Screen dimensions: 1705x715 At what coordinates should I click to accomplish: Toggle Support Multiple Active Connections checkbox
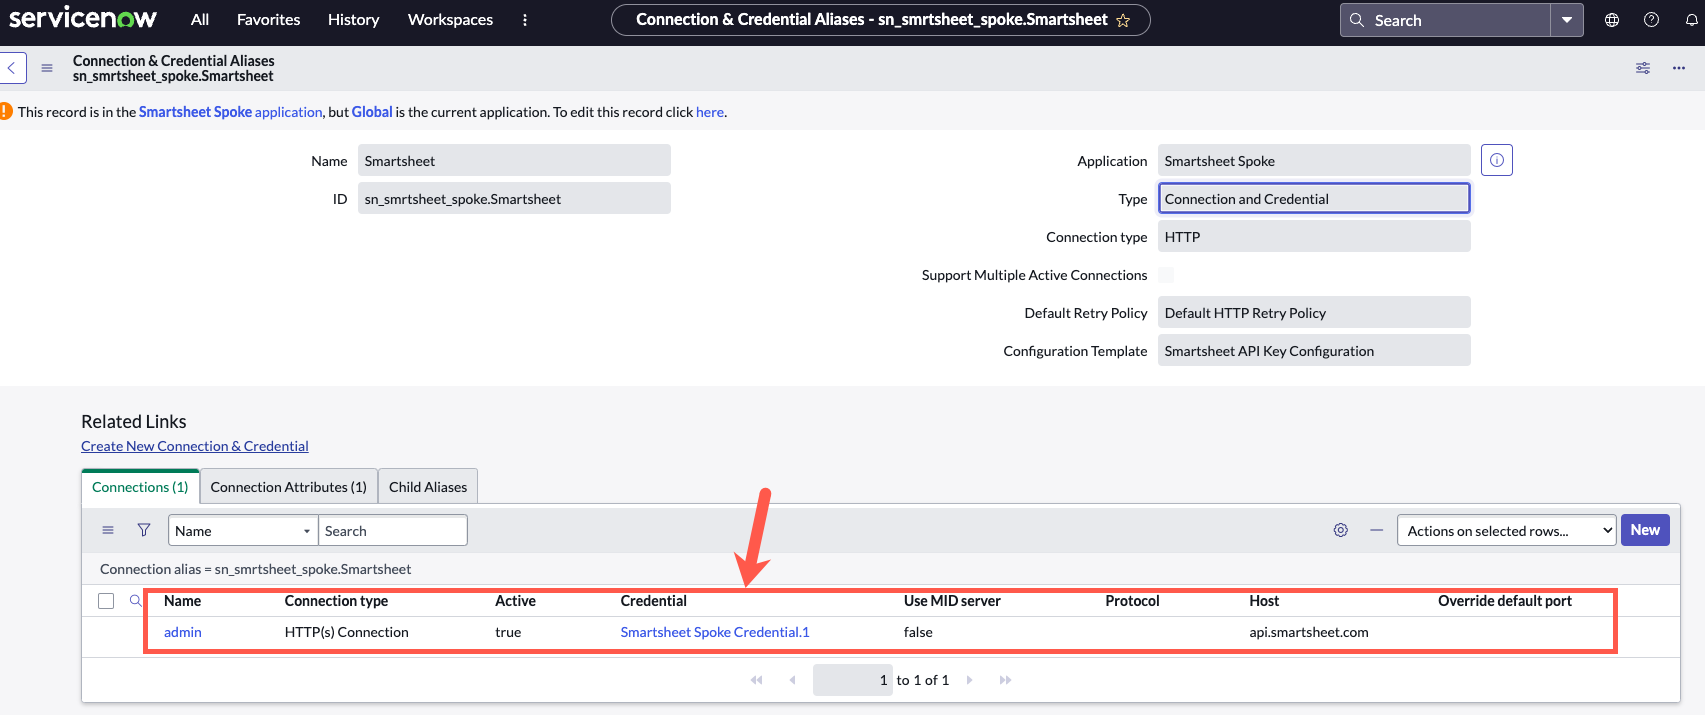1166,275
